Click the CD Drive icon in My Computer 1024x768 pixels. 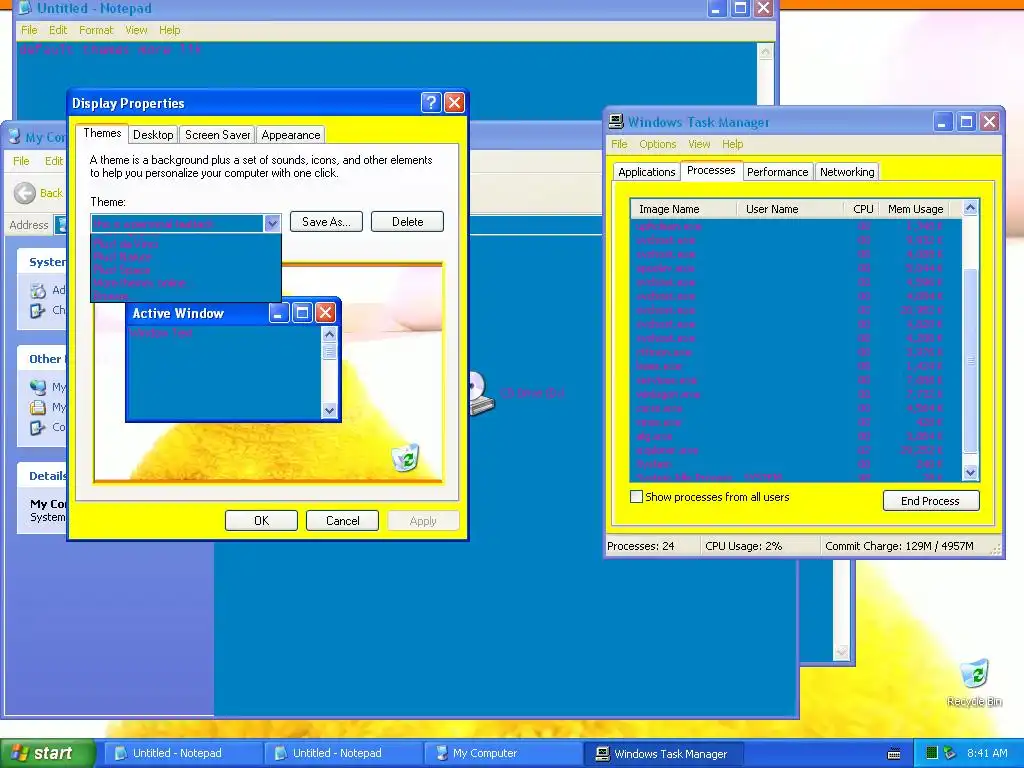pos(480,393)
